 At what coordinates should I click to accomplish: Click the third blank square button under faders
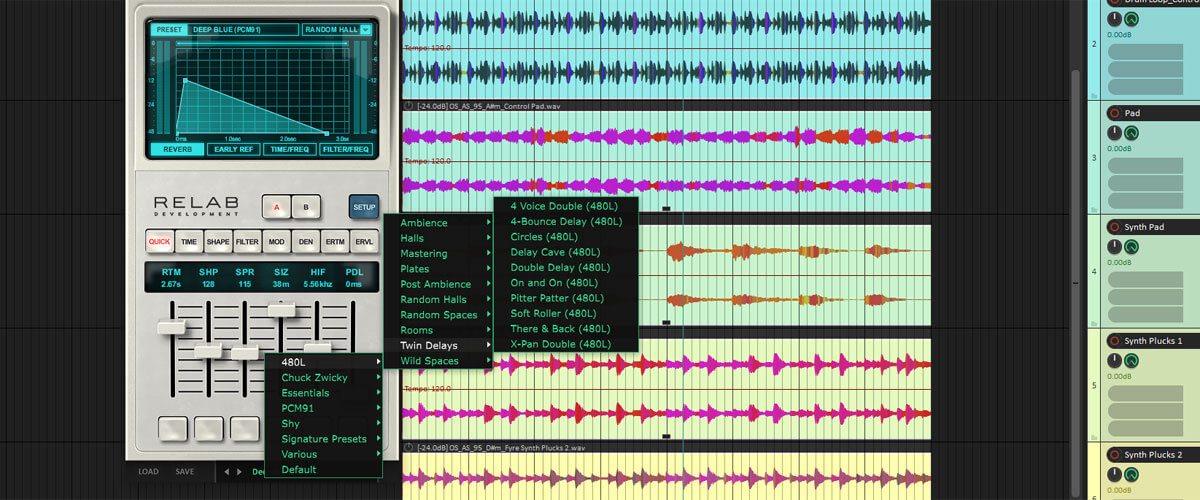click(245, 429)
